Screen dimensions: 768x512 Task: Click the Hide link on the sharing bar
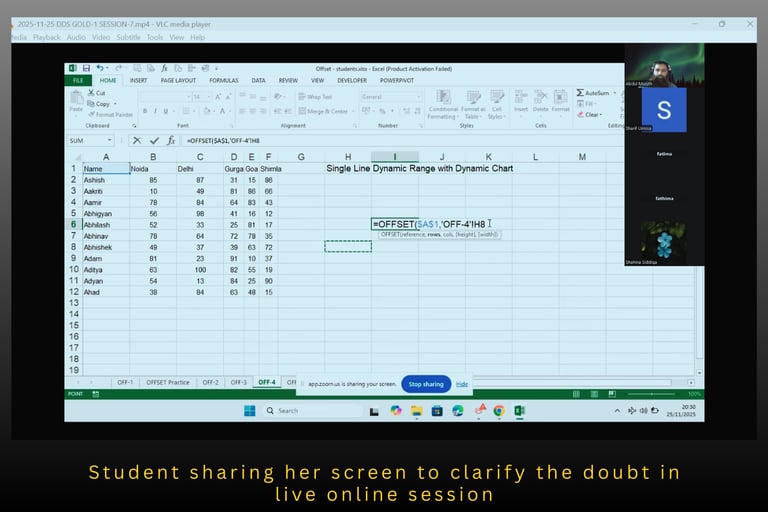click(x=462, y=384)
